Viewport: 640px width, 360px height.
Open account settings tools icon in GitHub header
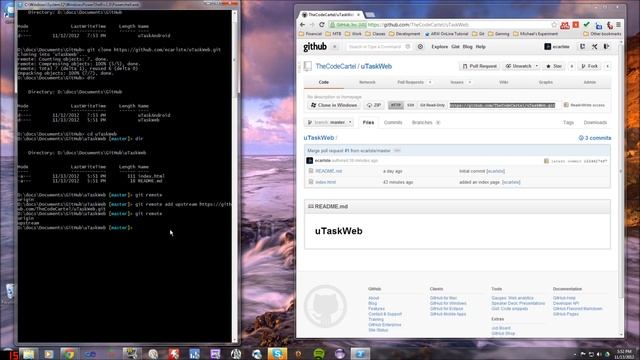click(595, 47)
